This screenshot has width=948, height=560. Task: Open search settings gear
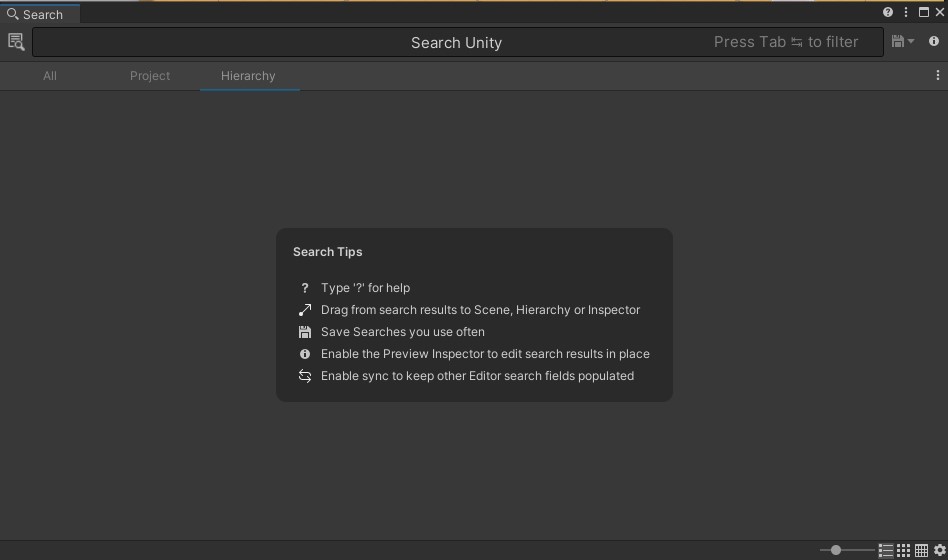[x=940, y=550]
